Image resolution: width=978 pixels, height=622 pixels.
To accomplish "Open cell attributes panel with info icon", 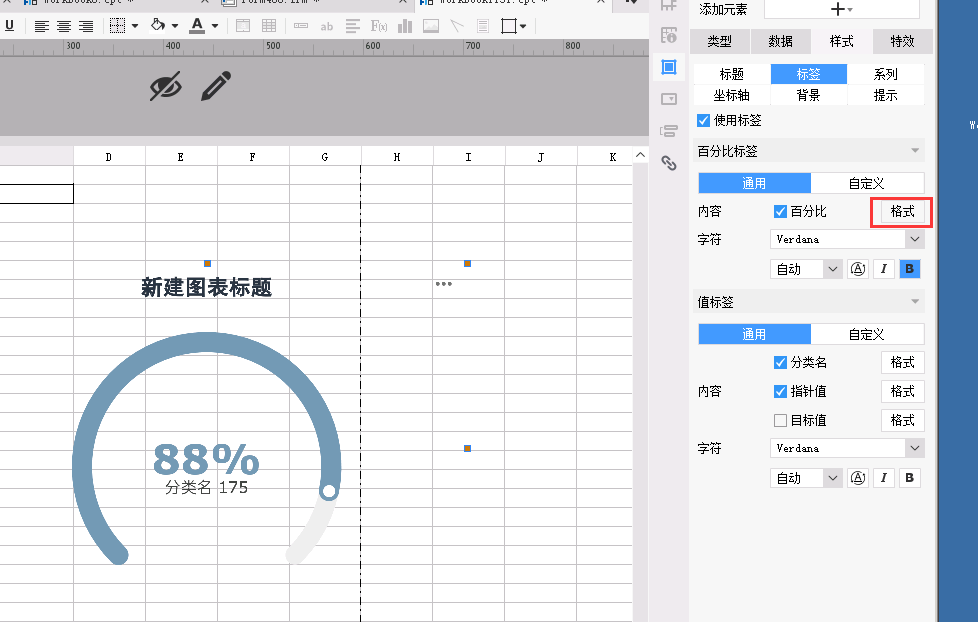I will [x=669, y=35].
